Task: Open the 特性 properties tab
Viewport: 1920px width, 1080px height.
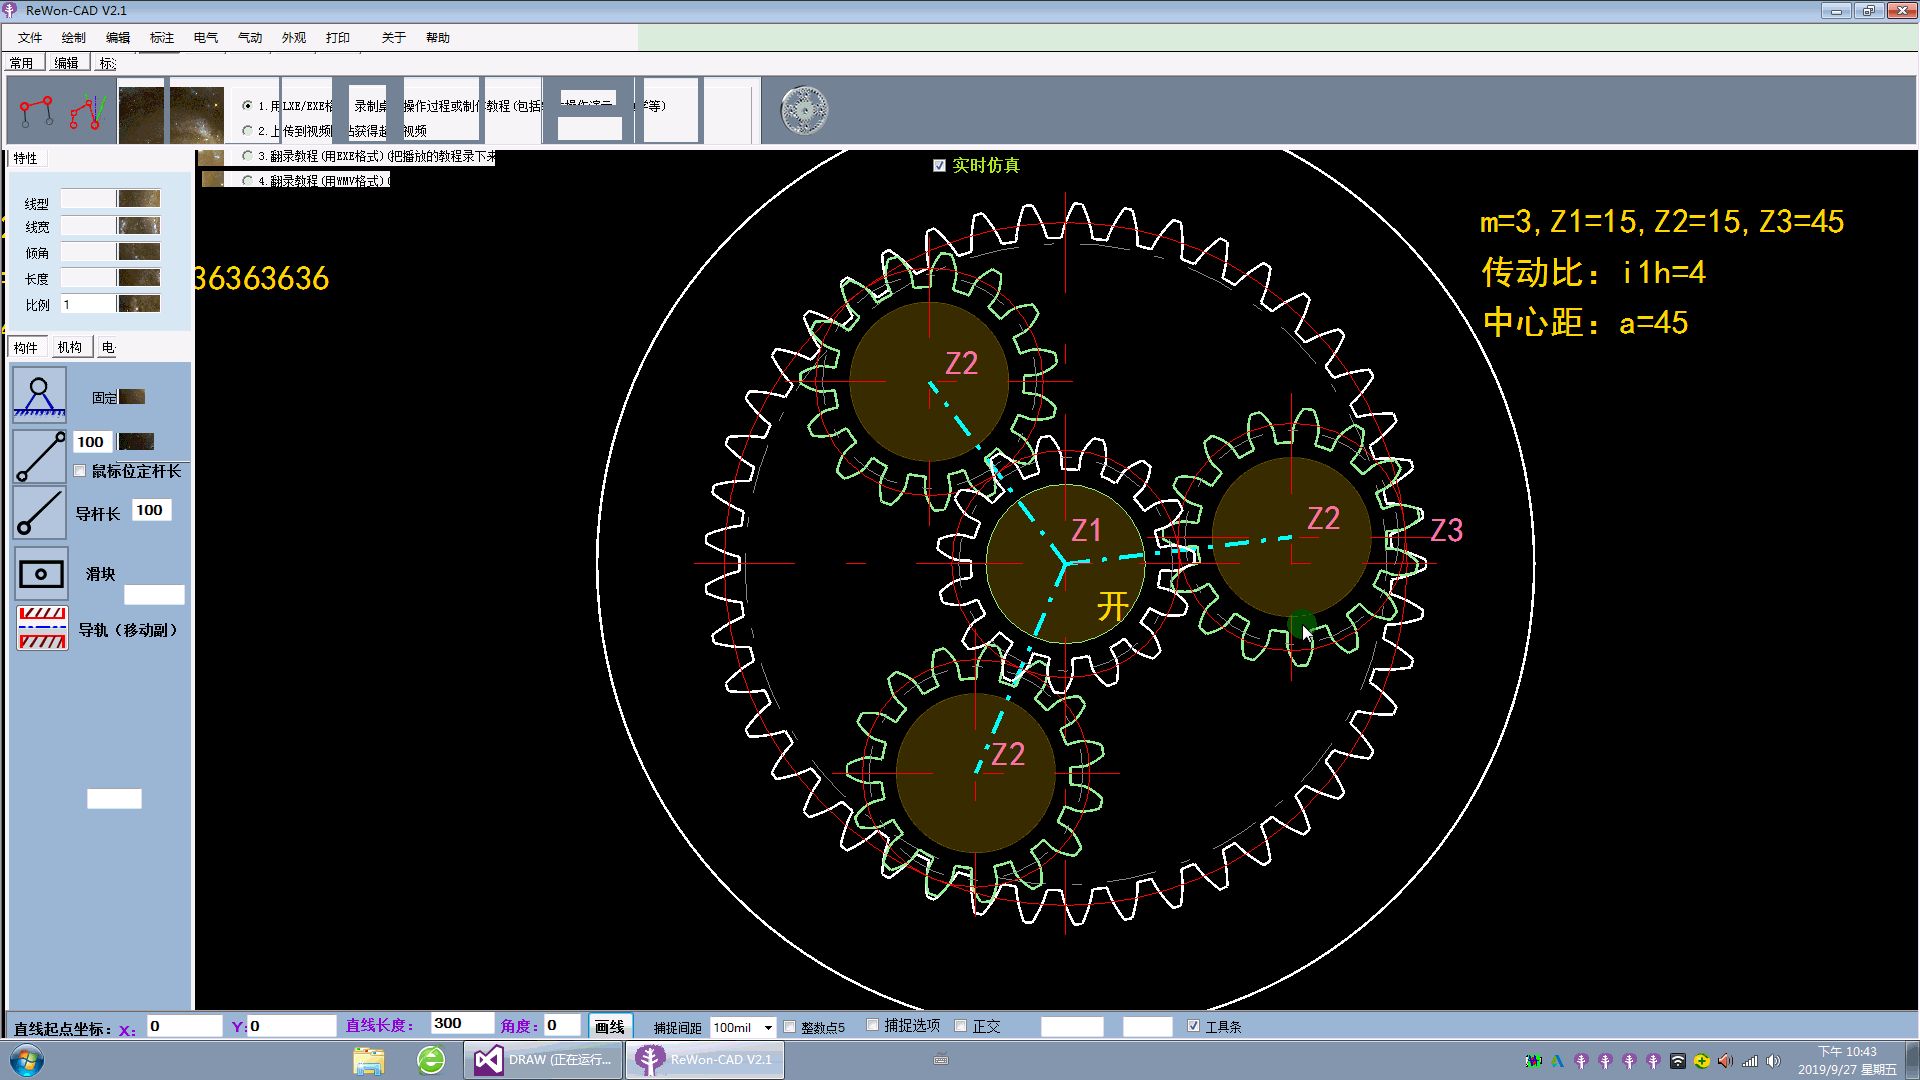Action: (x=26, y=158)
